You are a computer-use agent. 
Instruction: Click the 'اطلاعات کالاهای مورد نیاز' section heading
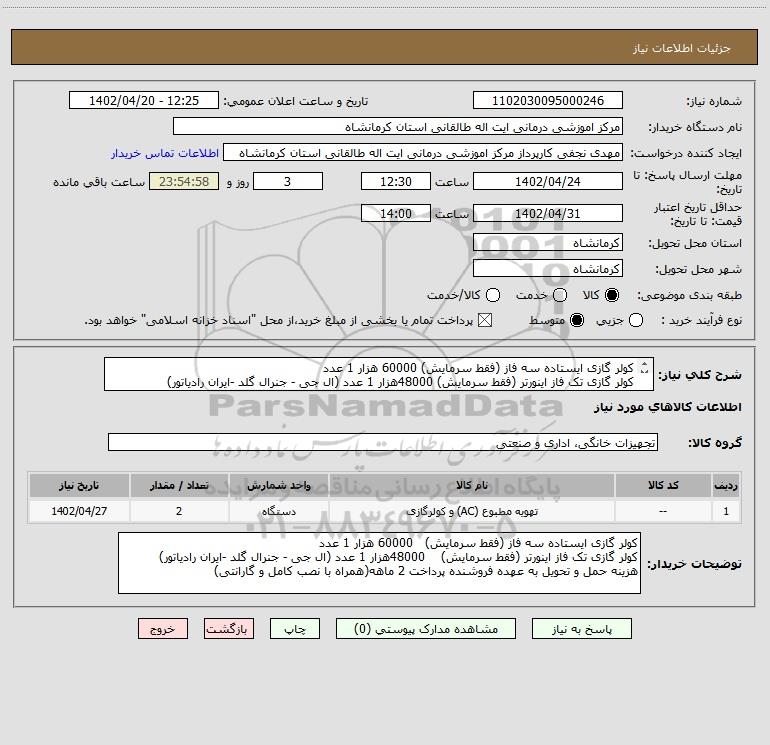[x=667, y=407]
